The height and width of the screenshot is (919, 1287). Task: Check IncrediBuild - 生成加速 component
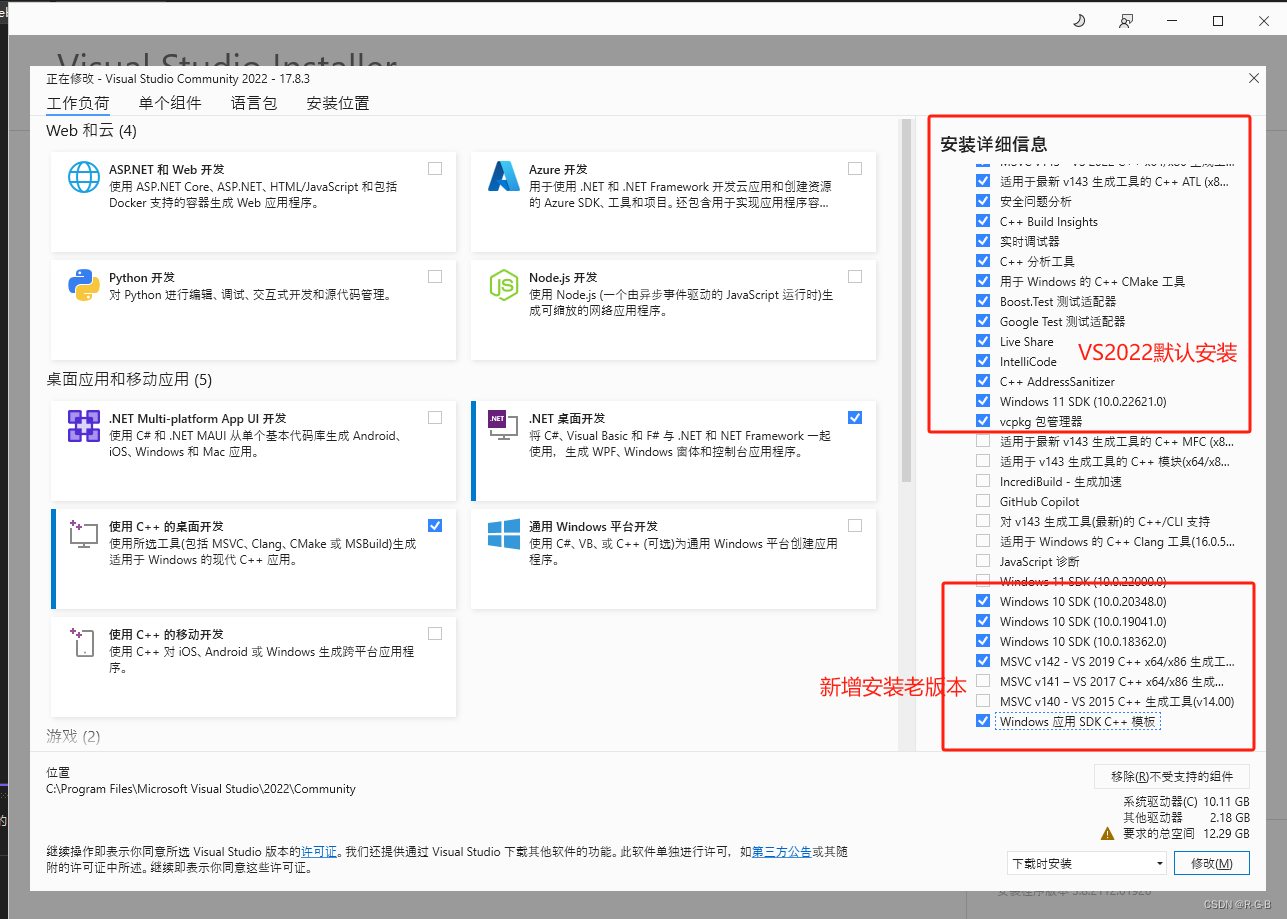pos(983,481)
